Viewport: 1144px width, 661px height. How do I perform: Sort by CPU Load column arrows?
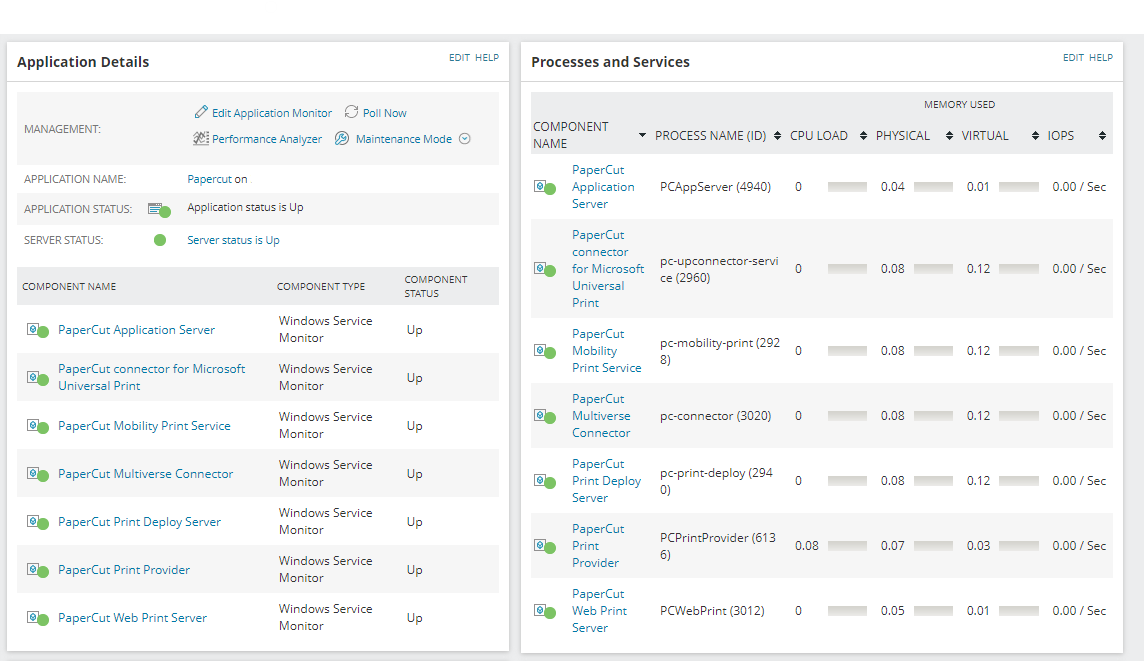[863, 136]
